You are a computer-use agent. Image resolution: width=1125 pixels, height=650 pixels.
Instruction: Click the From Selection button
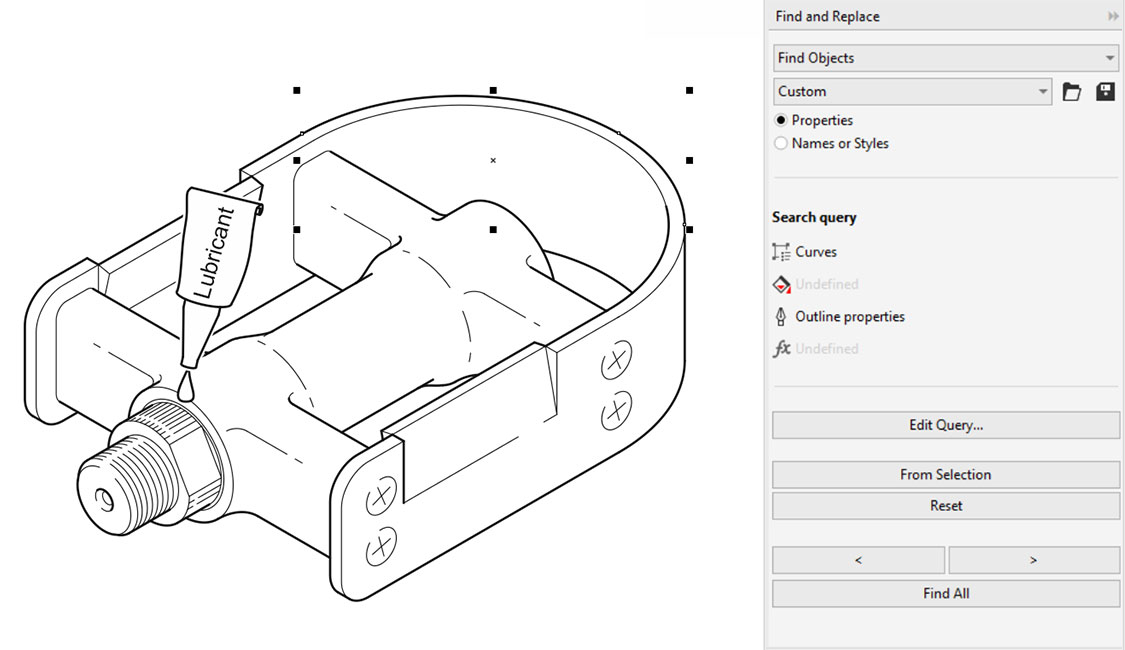point(946,474)
